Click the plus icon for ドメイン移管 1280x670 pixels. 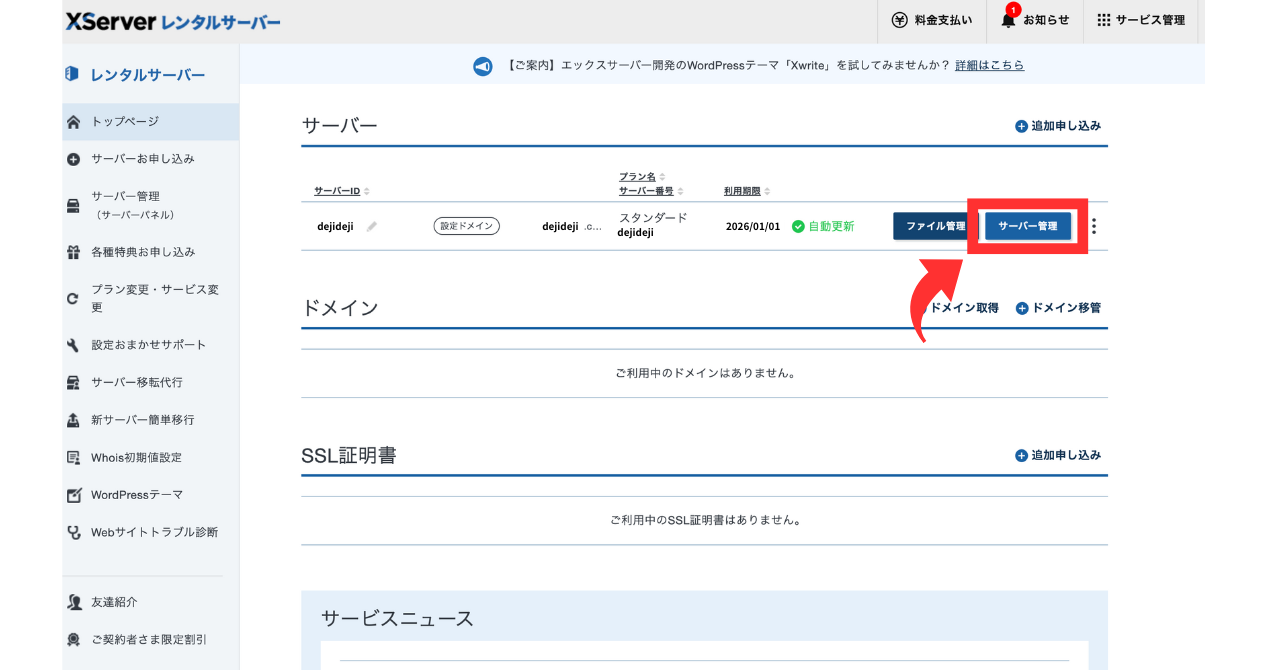[1021, 309]
